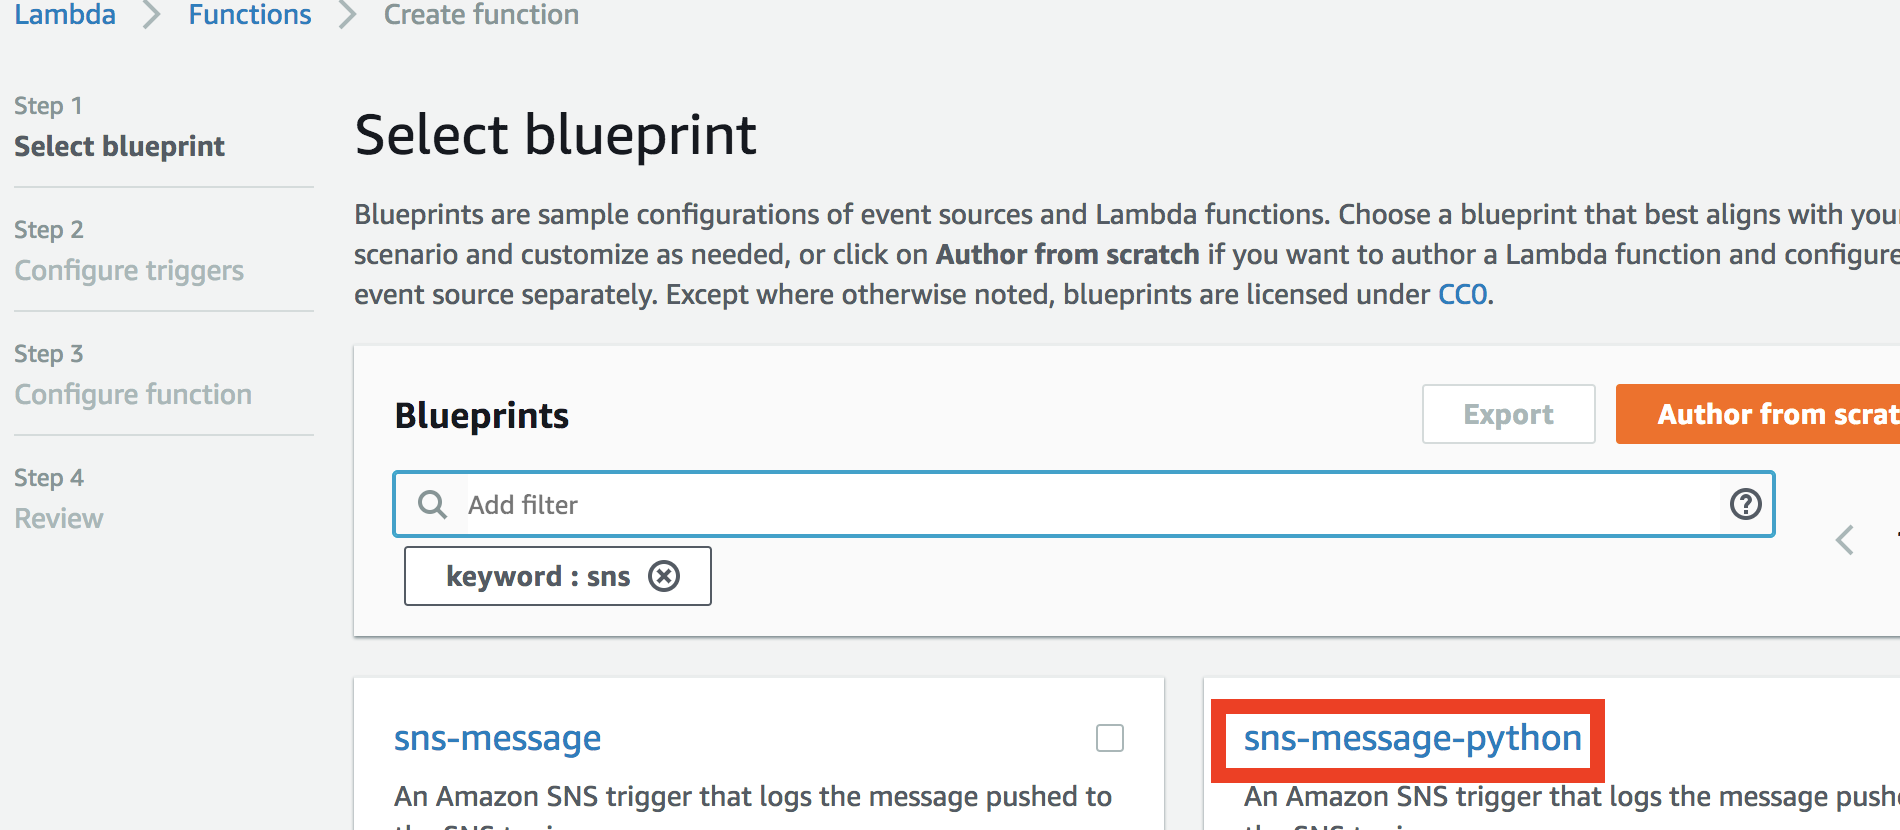Click breadcrumb chevron after Functions
Image resolution: width=1900 pixels, height=830 pixels.
348,15
